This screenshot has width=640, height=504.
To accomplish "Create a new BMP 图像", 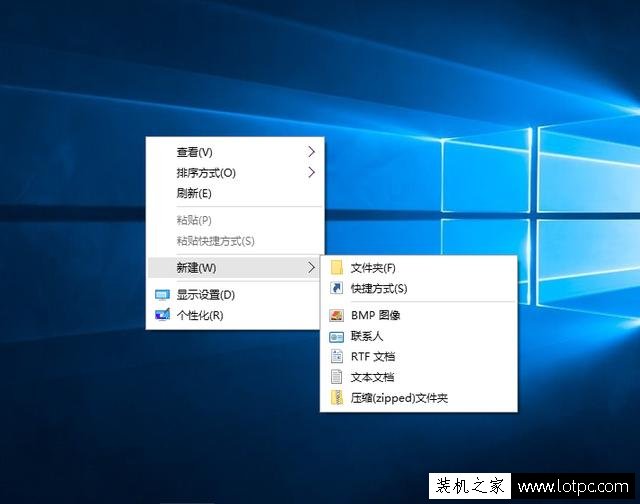I will [x=419, y=315].
